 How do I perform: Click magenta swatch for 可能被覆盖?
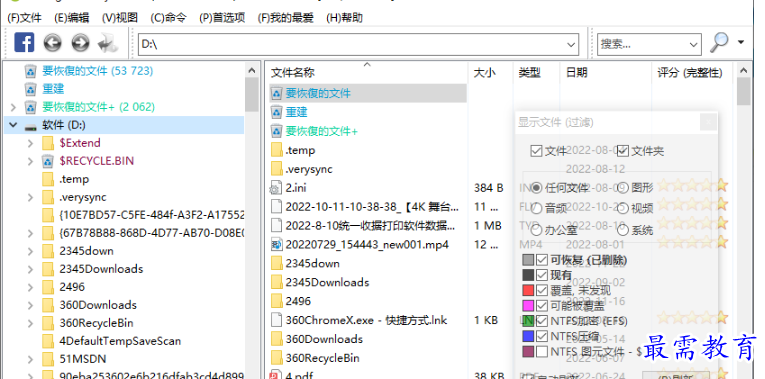point(528,306)
